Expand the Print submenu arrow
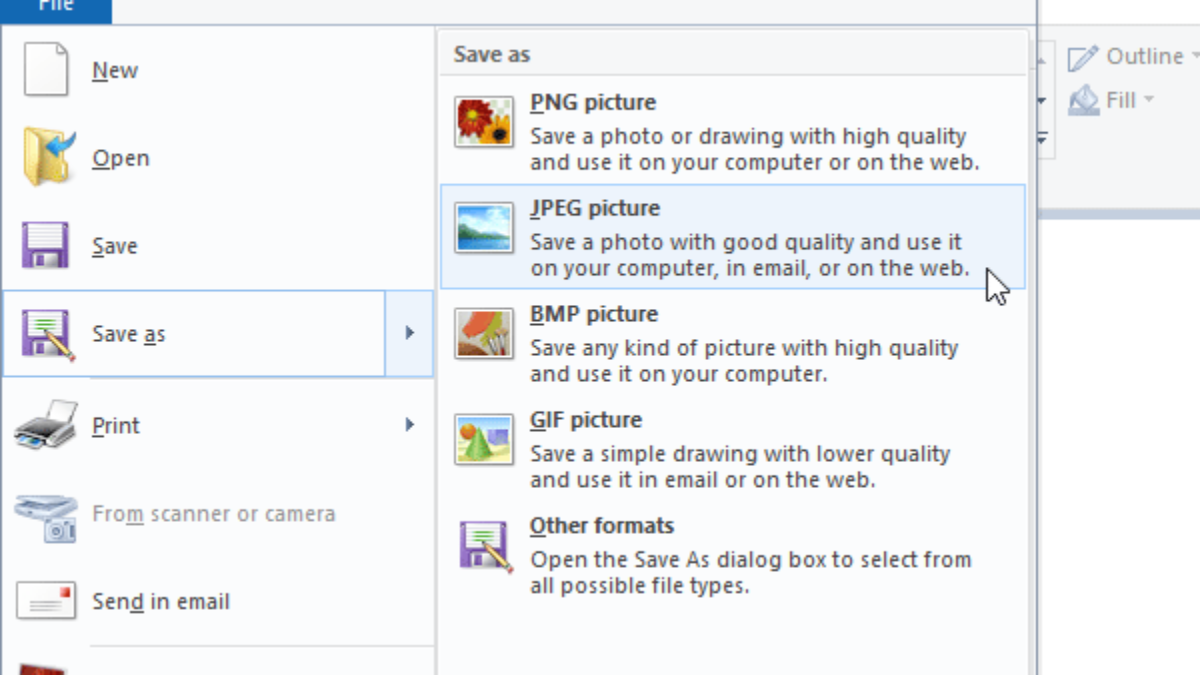Image resolution: width=1200 pixels, height=675 pixels. pos(408,424)
